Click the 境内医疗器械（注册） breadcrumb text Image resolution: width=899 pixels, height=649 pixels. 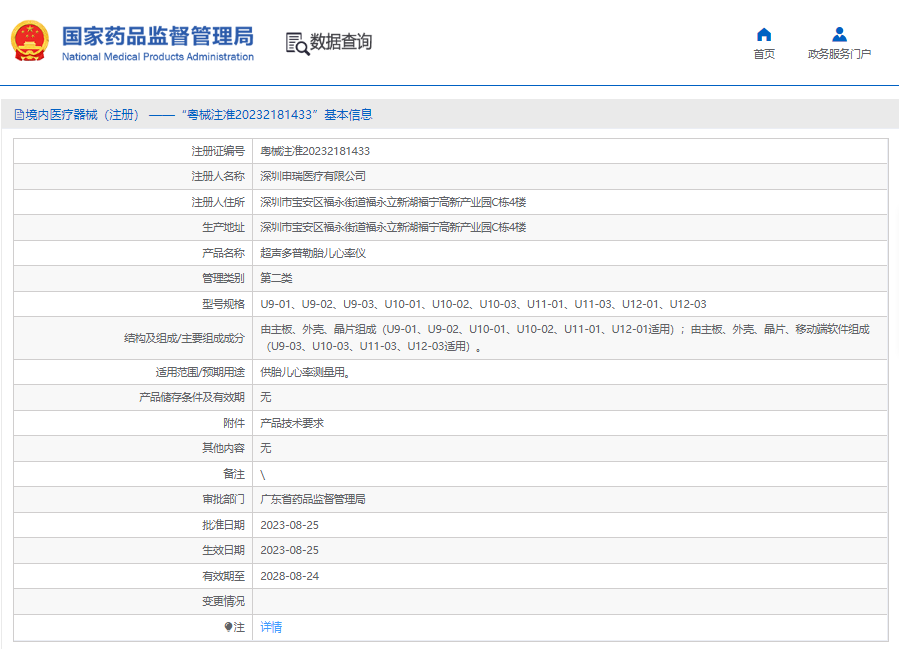(82, 115)
